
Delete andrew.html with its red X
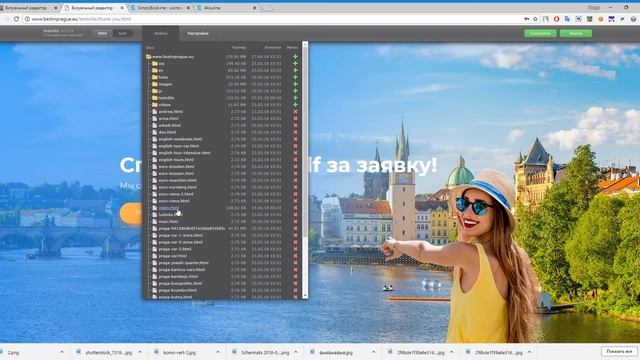(295, 111)
